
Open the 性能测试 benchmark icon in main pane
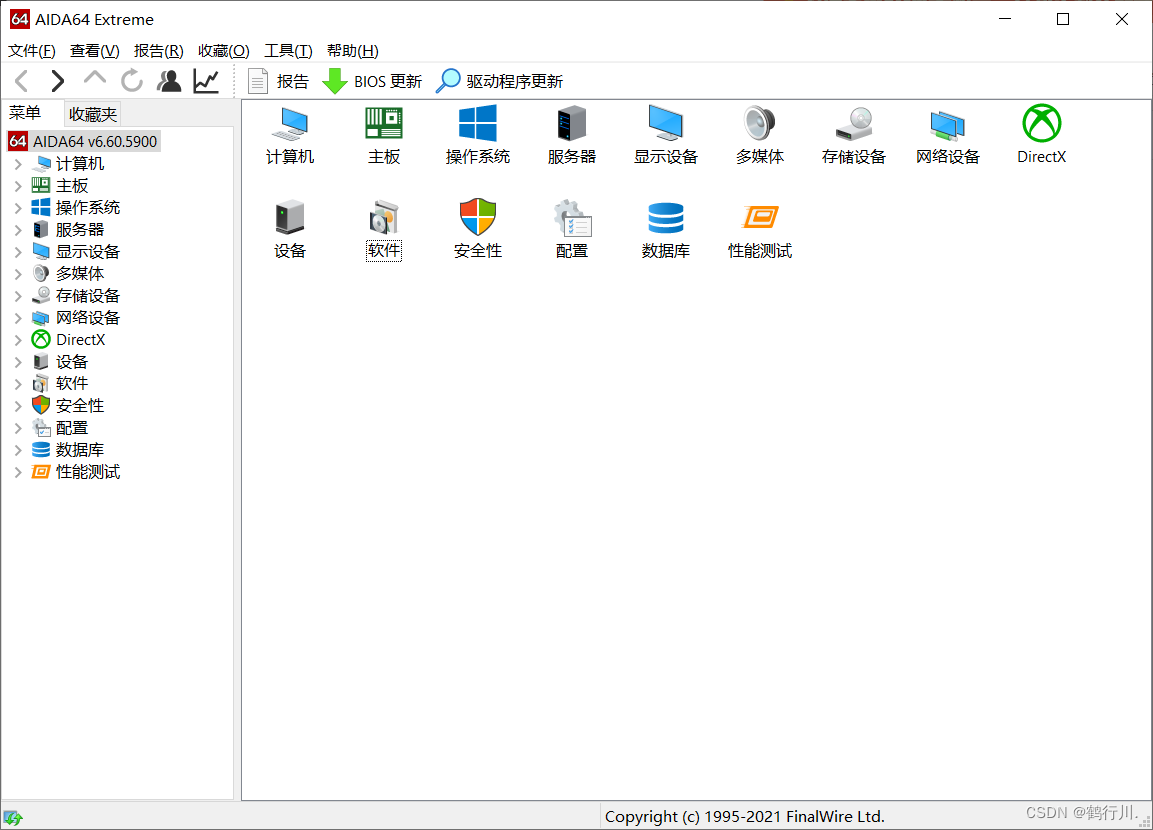(760, 229)
